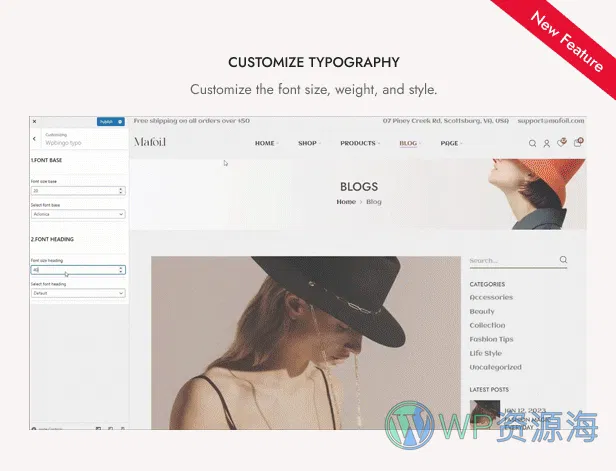This screenshot has width=616, height=471.
Task: Adjust the Font size base stepper arrows
Action: [x=121, y=190]
